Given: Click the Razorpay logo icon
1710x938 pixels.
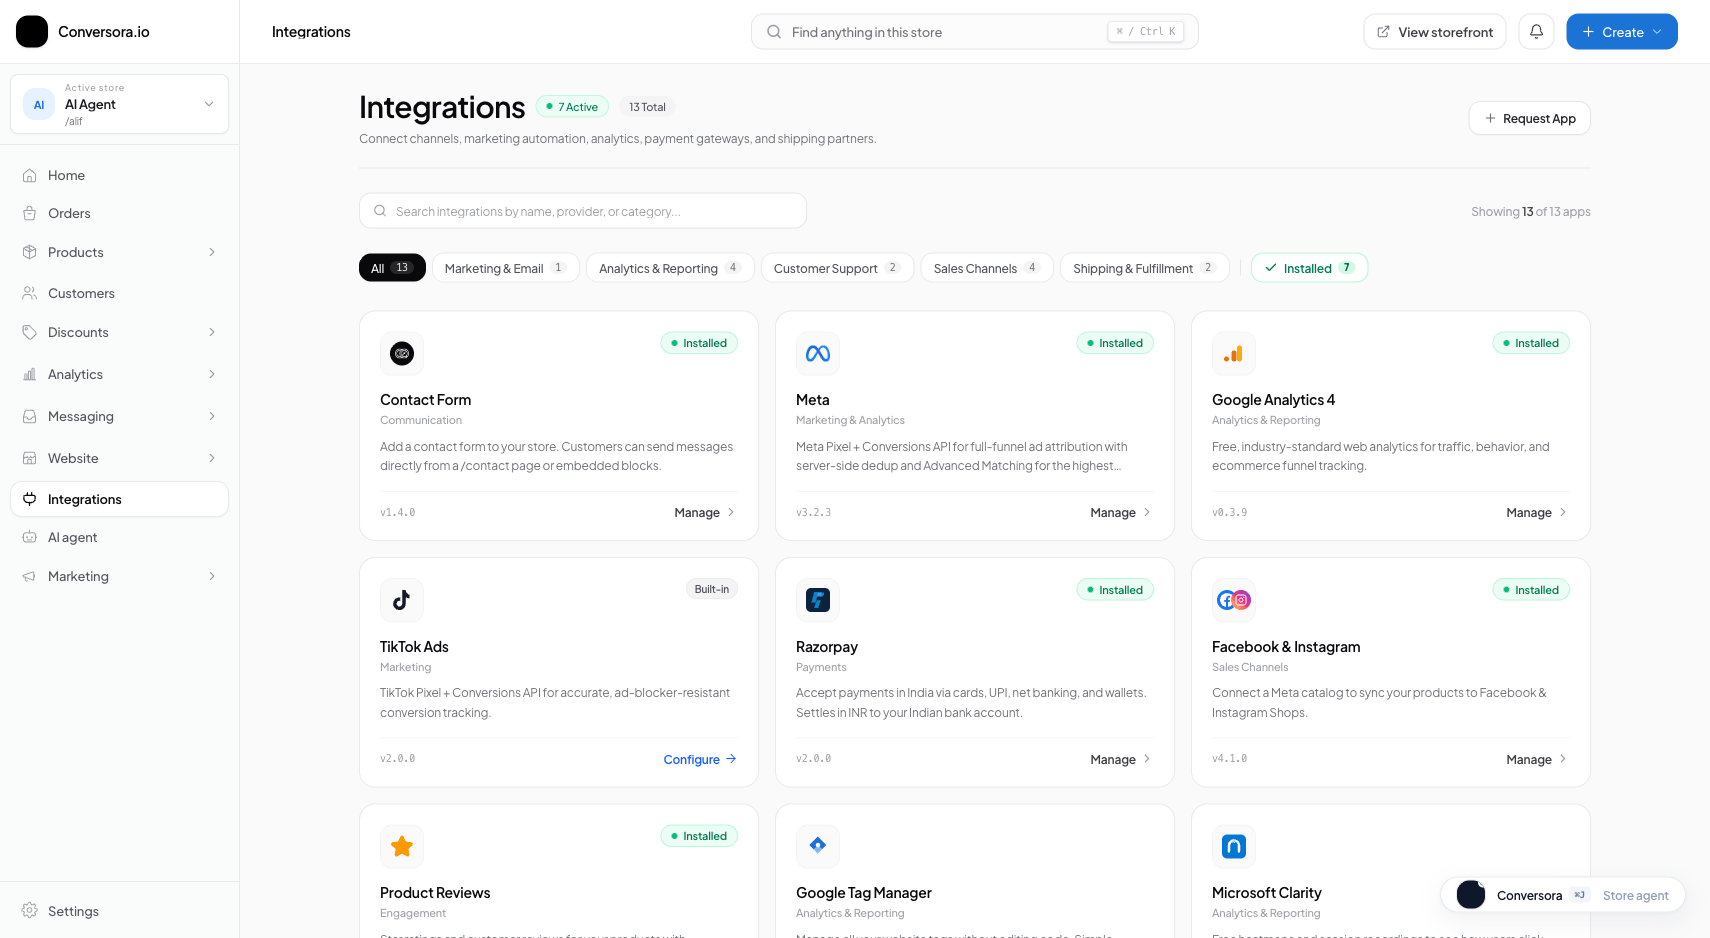Looking at the screenshot, I should pos(818,600).
